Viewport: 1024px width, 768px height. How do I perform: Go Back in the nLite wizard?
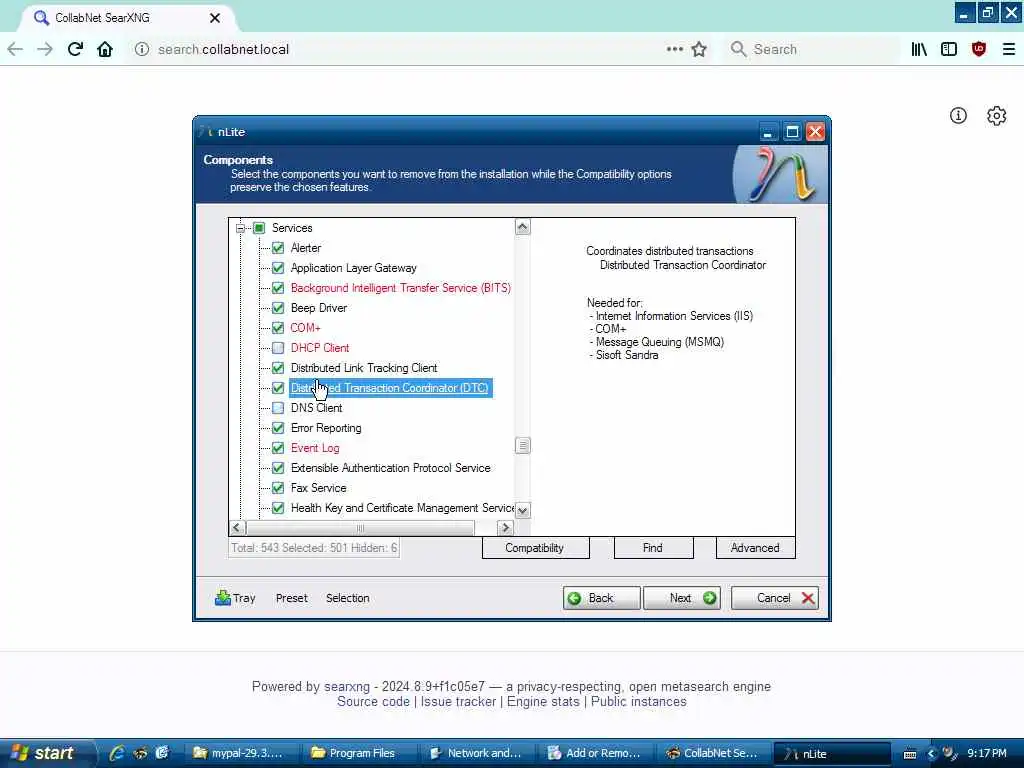point(601,598)
